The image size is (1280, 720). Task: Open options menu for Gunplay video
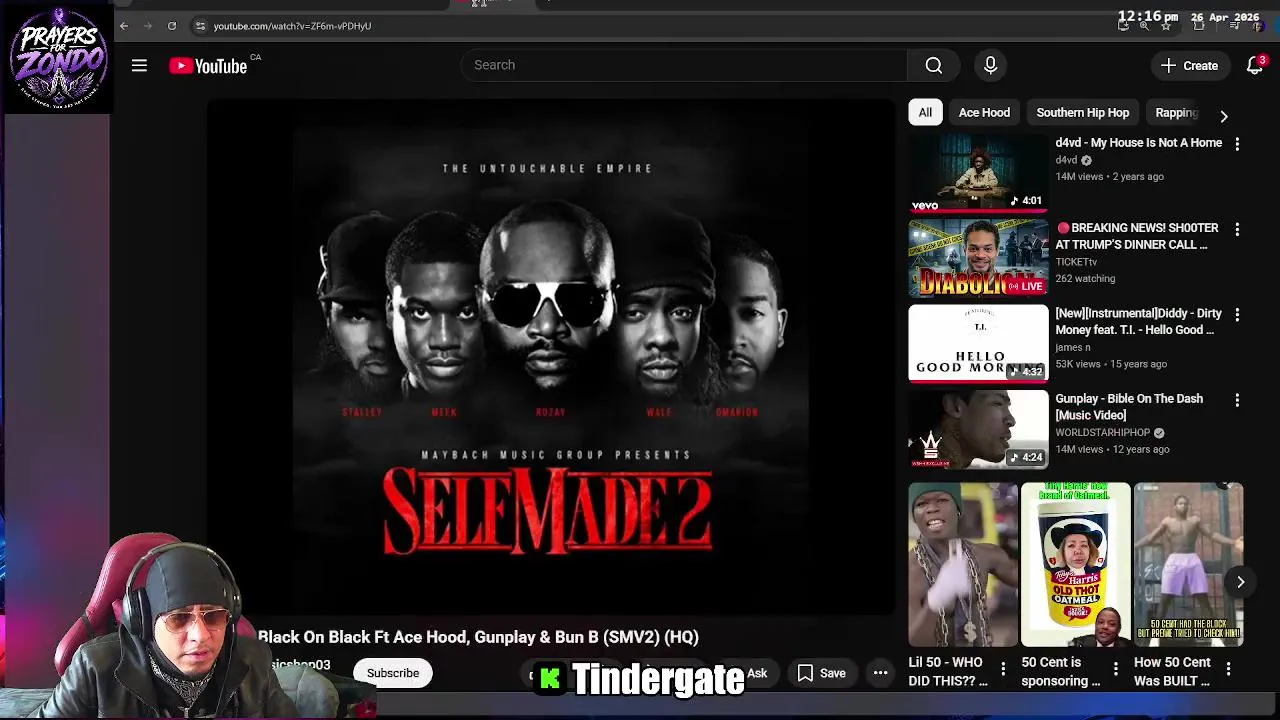click(x=1237, y=400)
